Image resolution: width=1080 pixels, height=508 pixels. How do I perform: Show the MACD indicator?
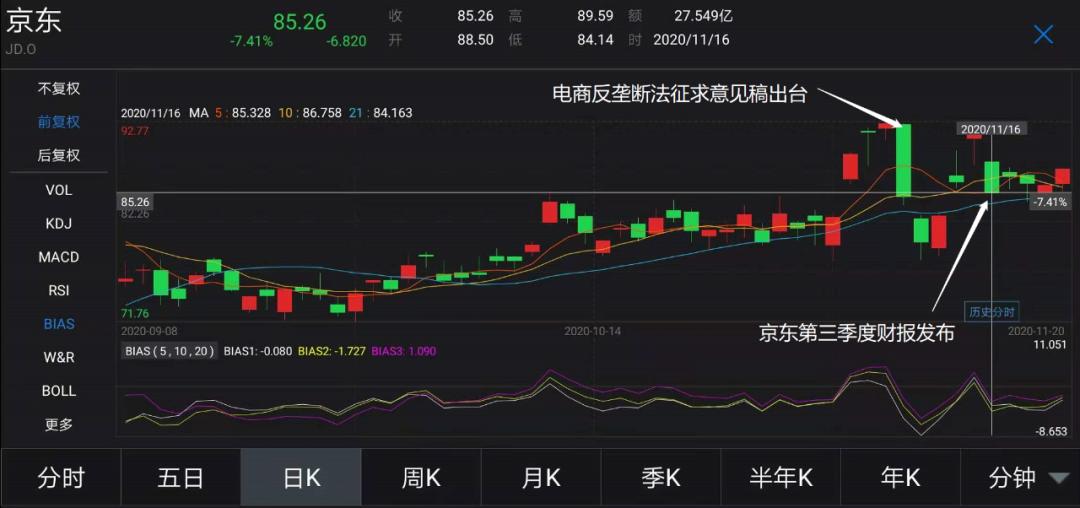click(59, 257)
